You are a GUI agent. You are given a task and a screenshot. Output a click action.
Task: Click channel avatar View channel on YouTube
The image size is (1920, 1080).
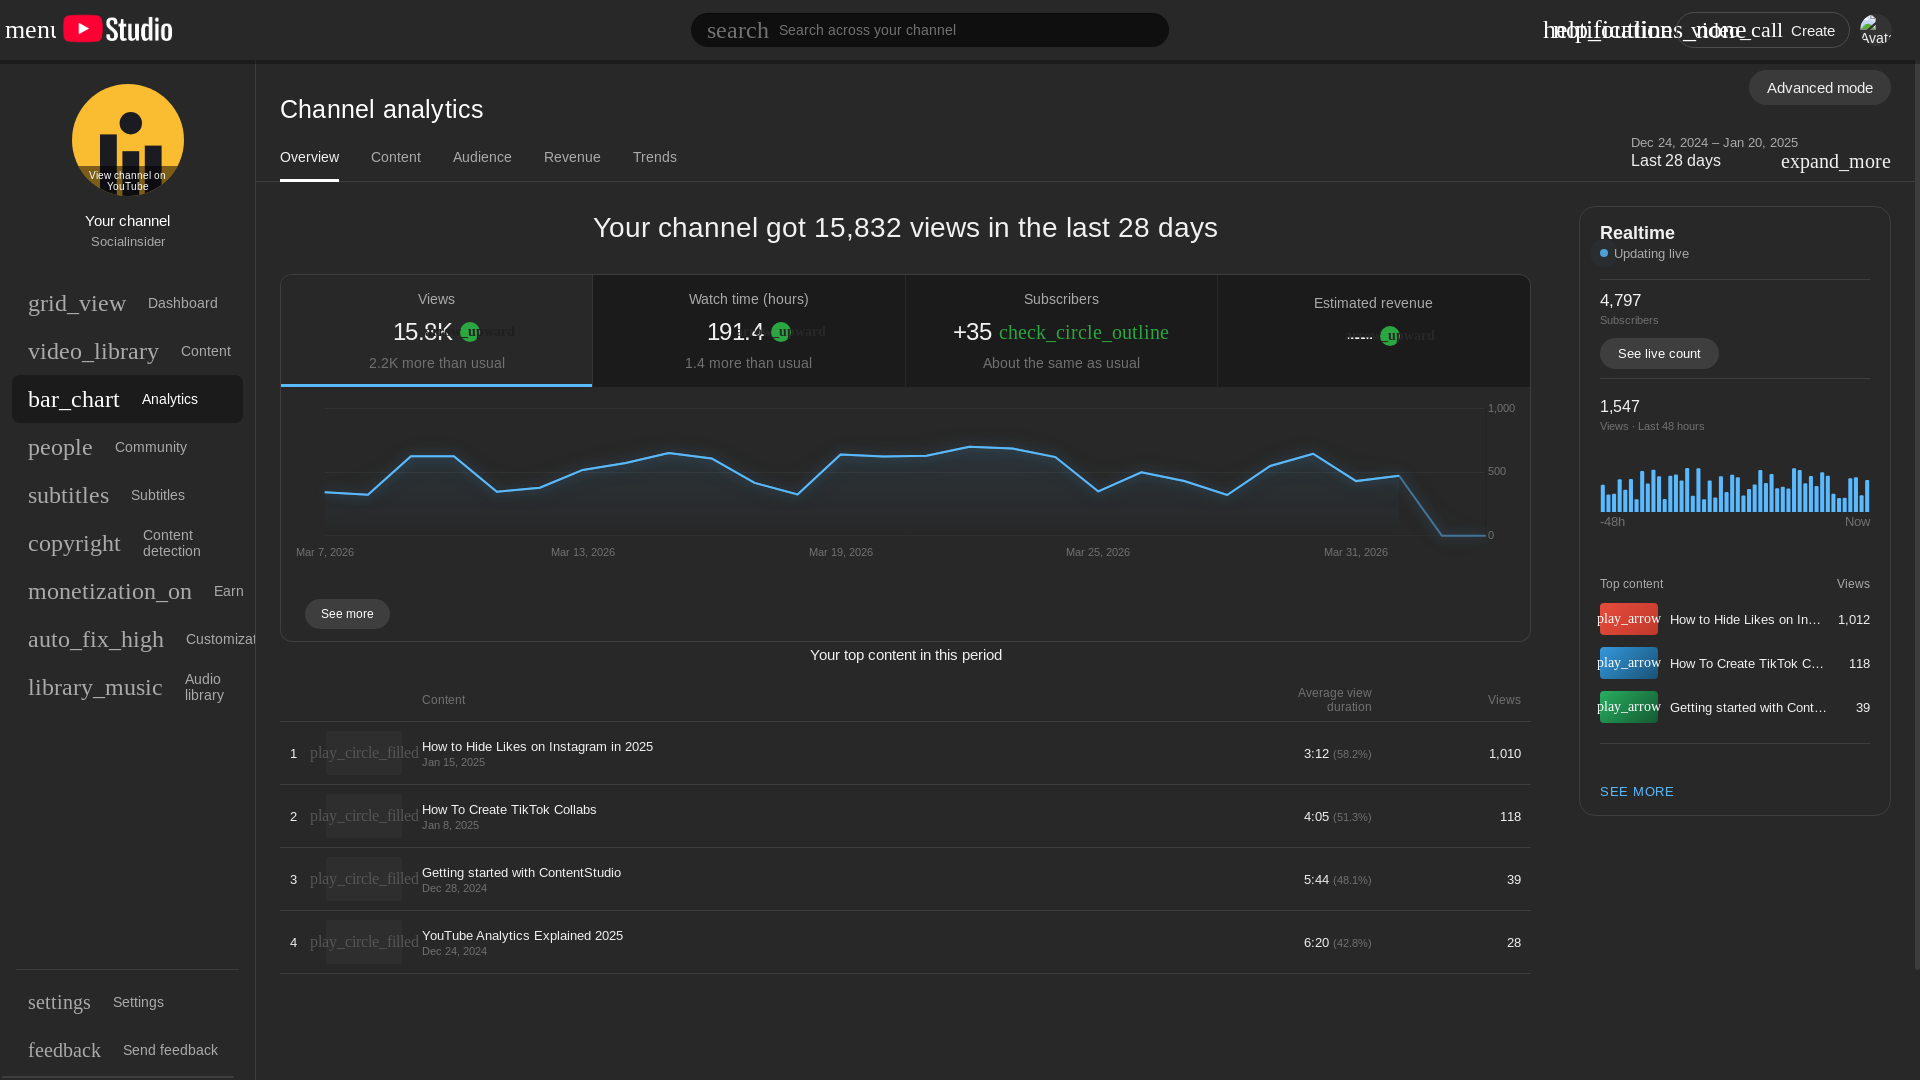tap(128, 140)
